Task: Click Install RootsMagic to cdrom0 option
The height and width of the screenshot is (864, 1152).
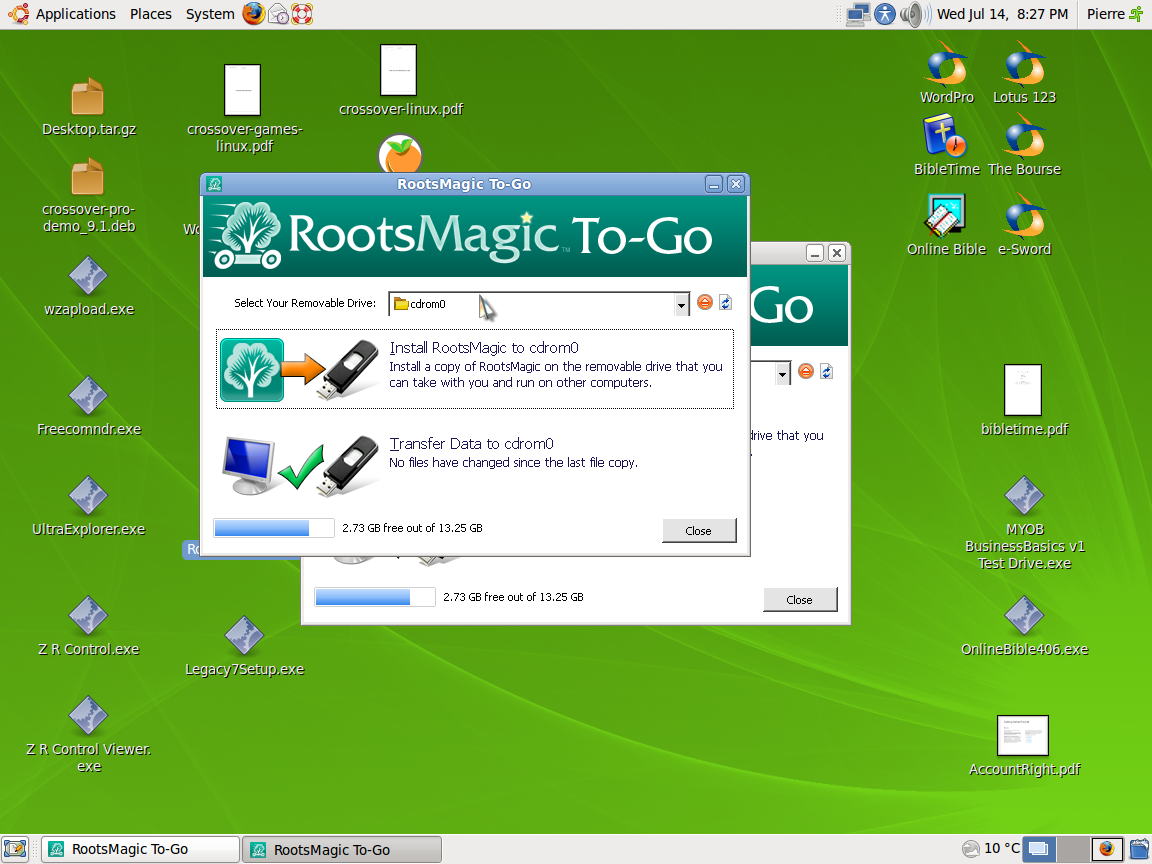Action: pyautogui.click(x=475, y=369)
